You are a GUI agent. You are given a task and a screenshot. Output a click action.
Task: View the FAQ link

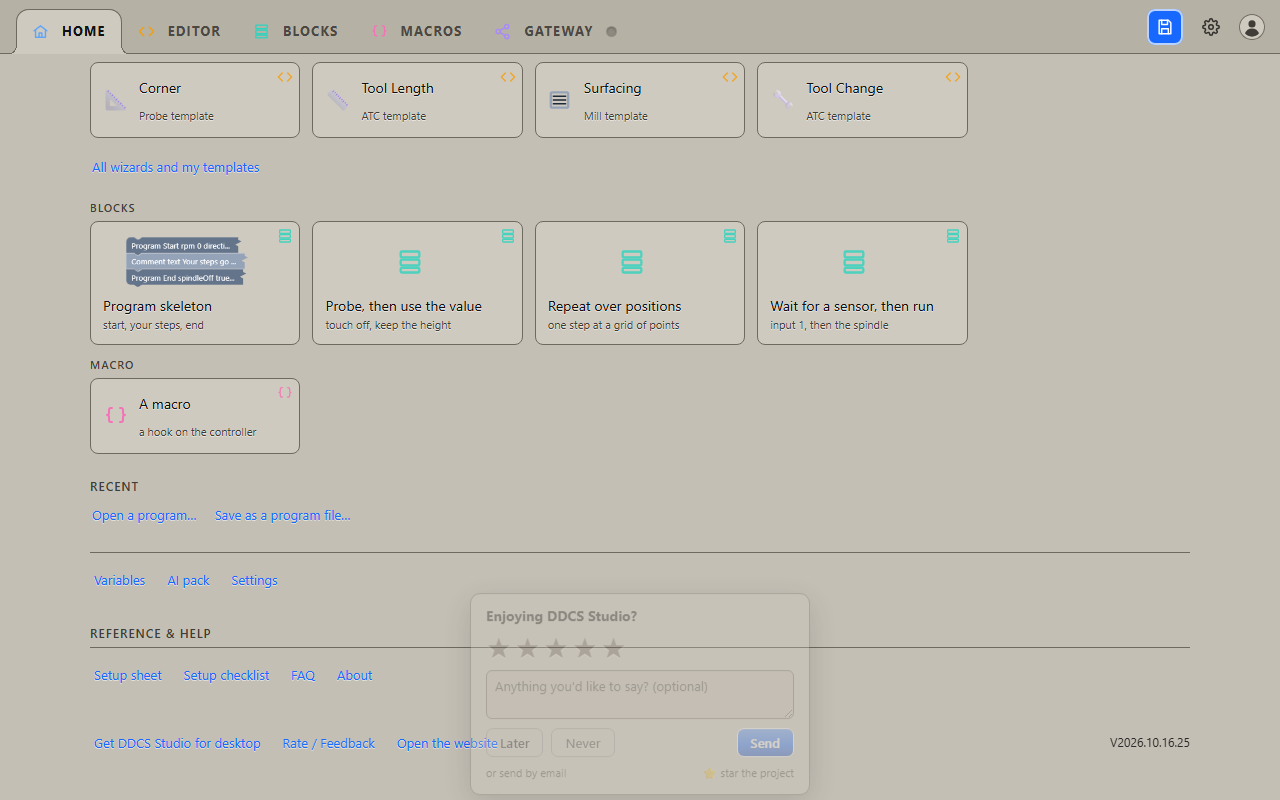[x=303, y=675]
